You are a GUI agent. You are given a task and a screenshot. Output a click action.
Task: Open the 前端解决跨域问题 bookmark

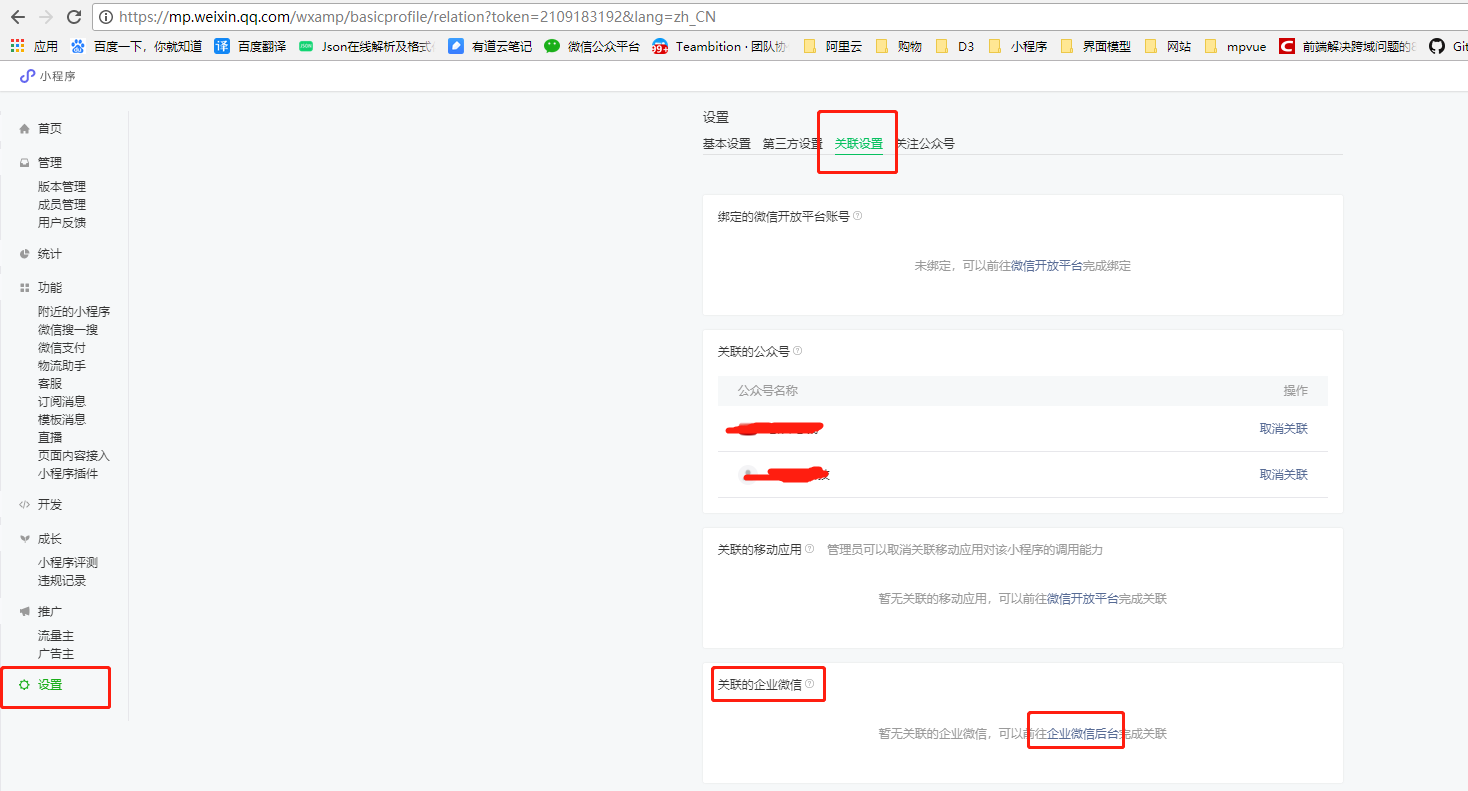click(1348, 46)
